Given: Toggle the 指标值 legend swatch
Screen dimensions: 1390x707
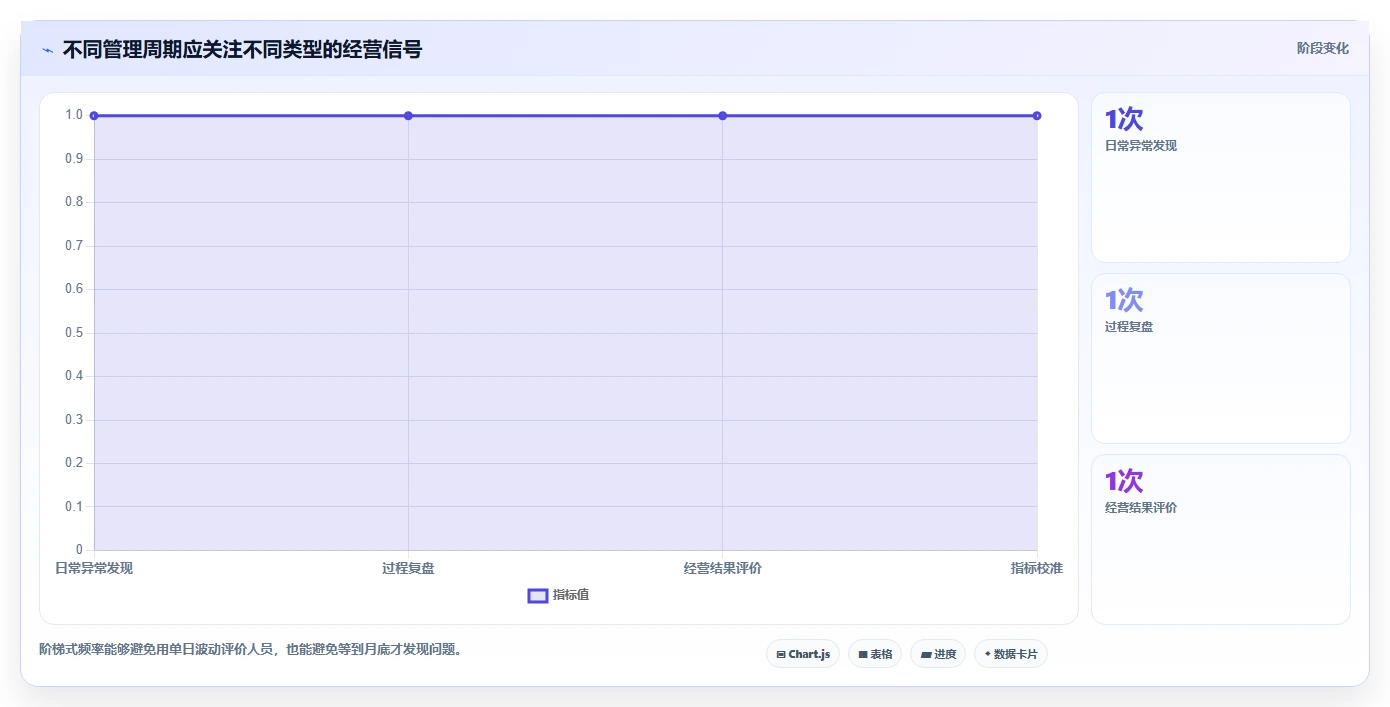Looking at the screenshot, I should pos(538,596).
